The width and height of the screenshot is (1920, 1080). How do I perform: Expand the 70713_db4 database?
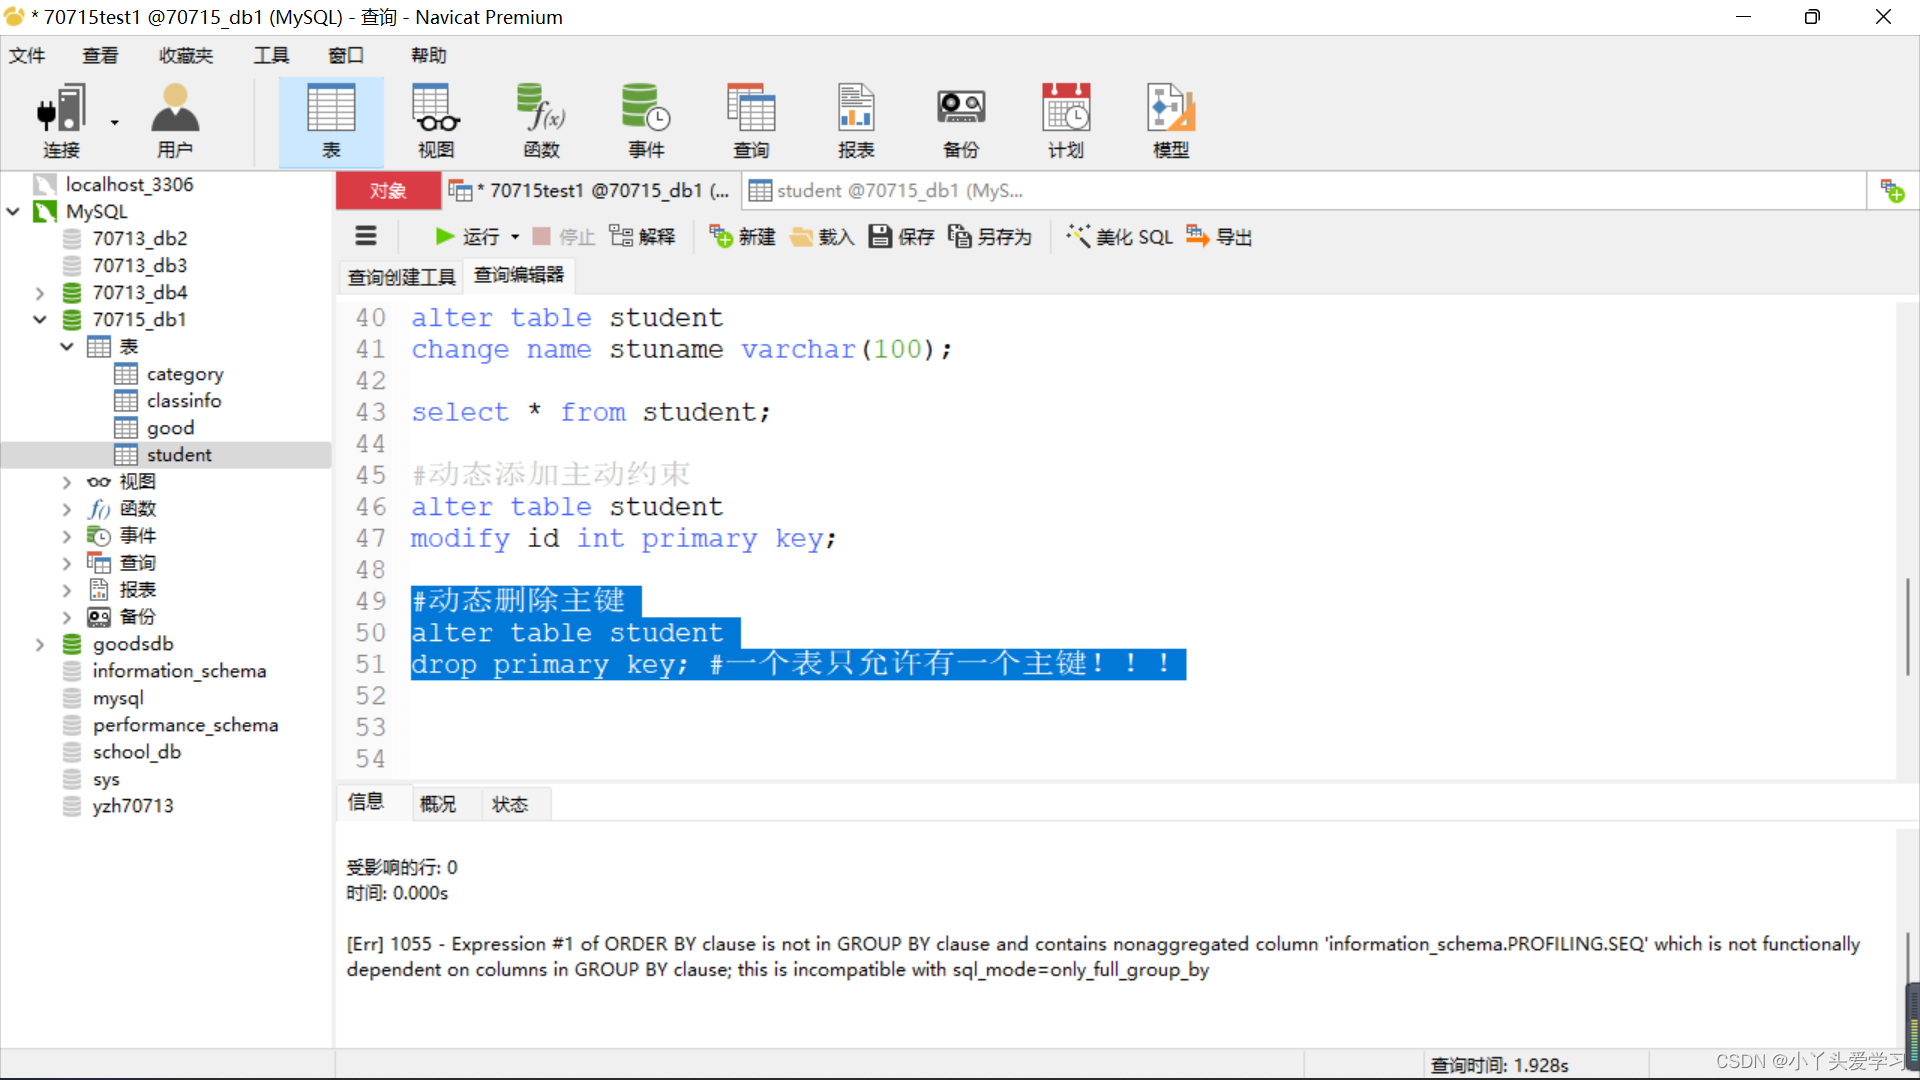[x=40, y=293]
